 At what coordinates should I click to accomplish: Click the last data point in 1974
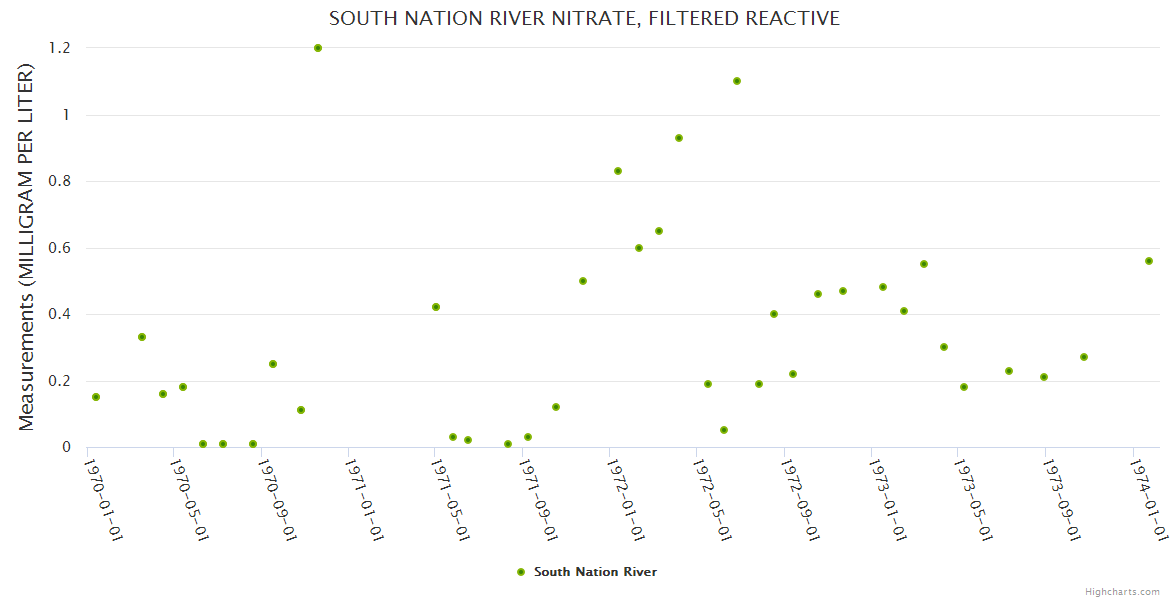(x=1149, y=261)
